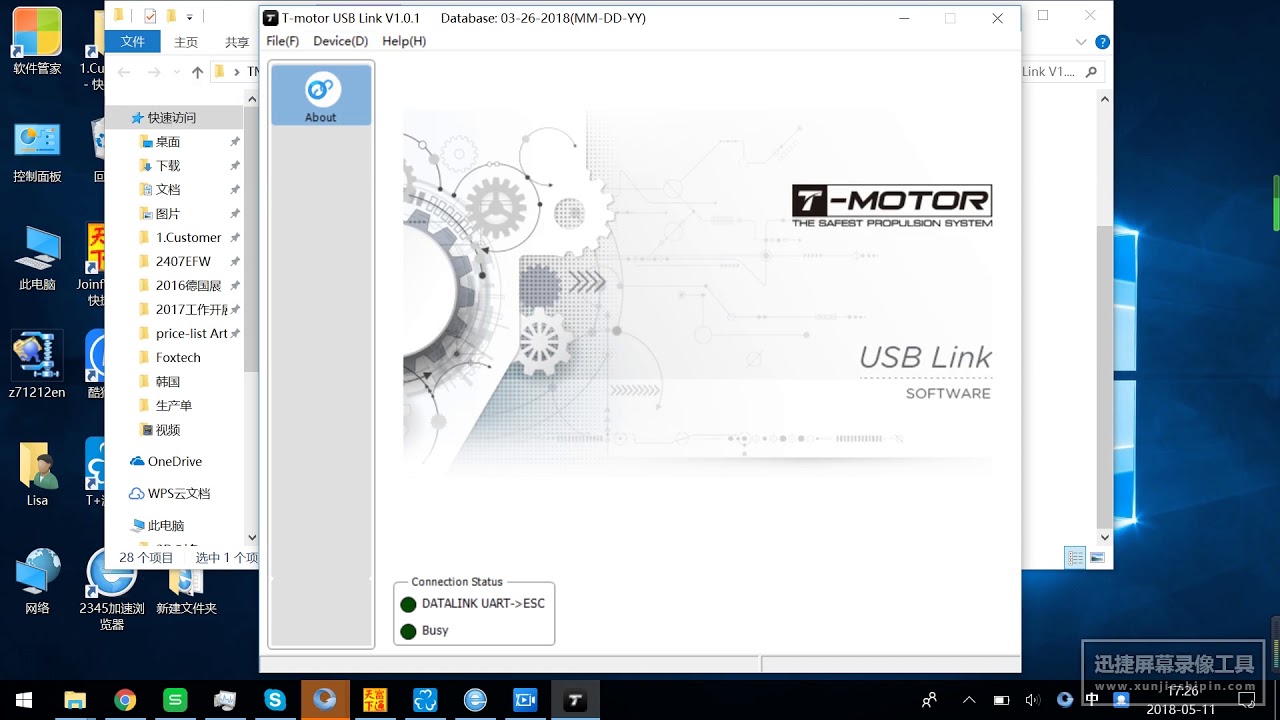Open the 韩国 folder
This screenshot has height=720, width=1280.
(x=168, y=382)
